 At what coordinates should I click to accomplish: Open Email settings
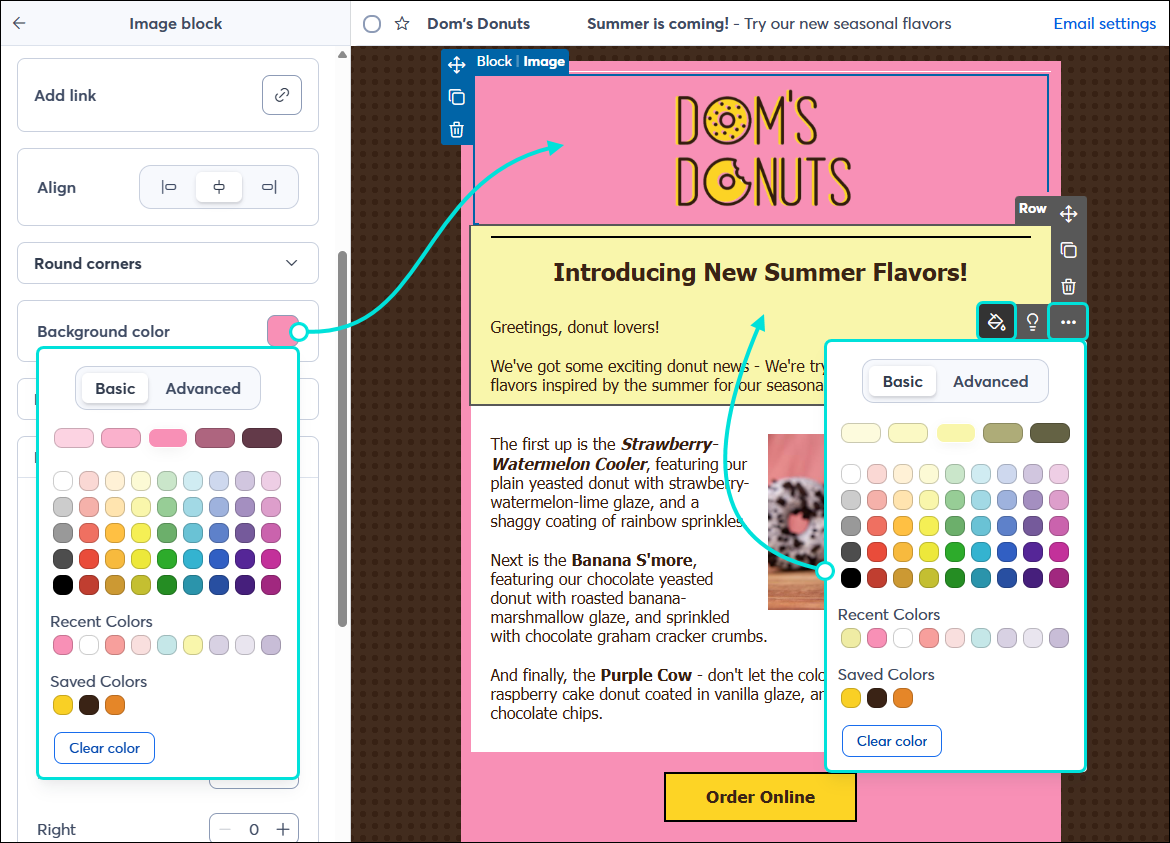1104,23
